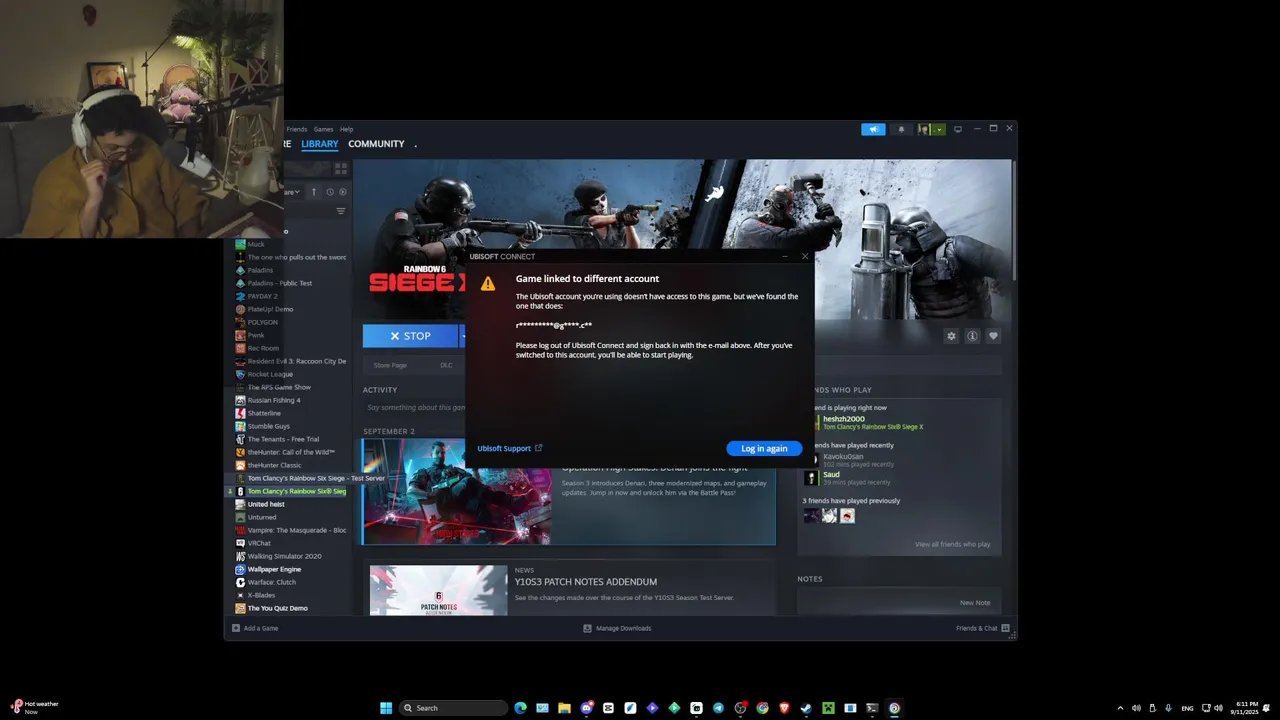Select Warface: Clutch in library list
Image resolution: width=1280 pixels, height=720 pixels.
272,582
